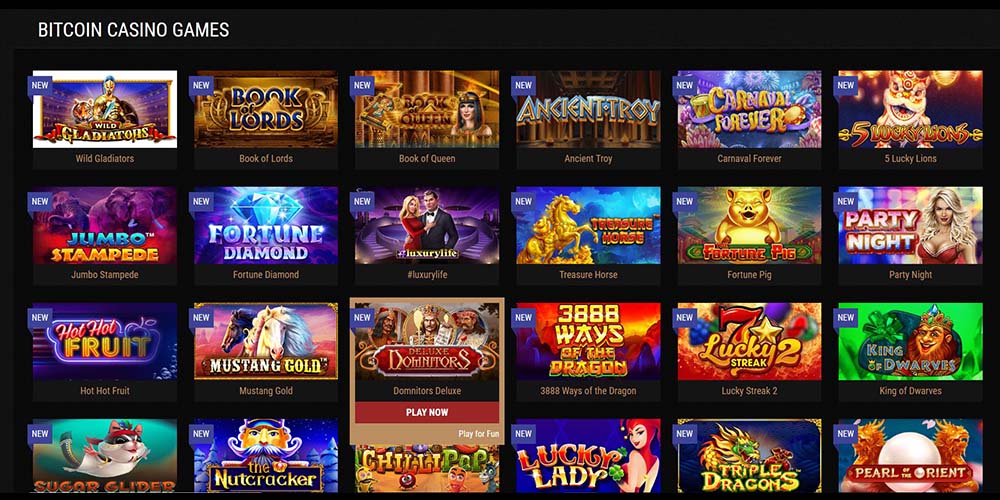Image resolution: width=1000 pixels, height=500 pixels.
Task: Select the Lucky Streak 2 game tile
Action: coord(749,341)
